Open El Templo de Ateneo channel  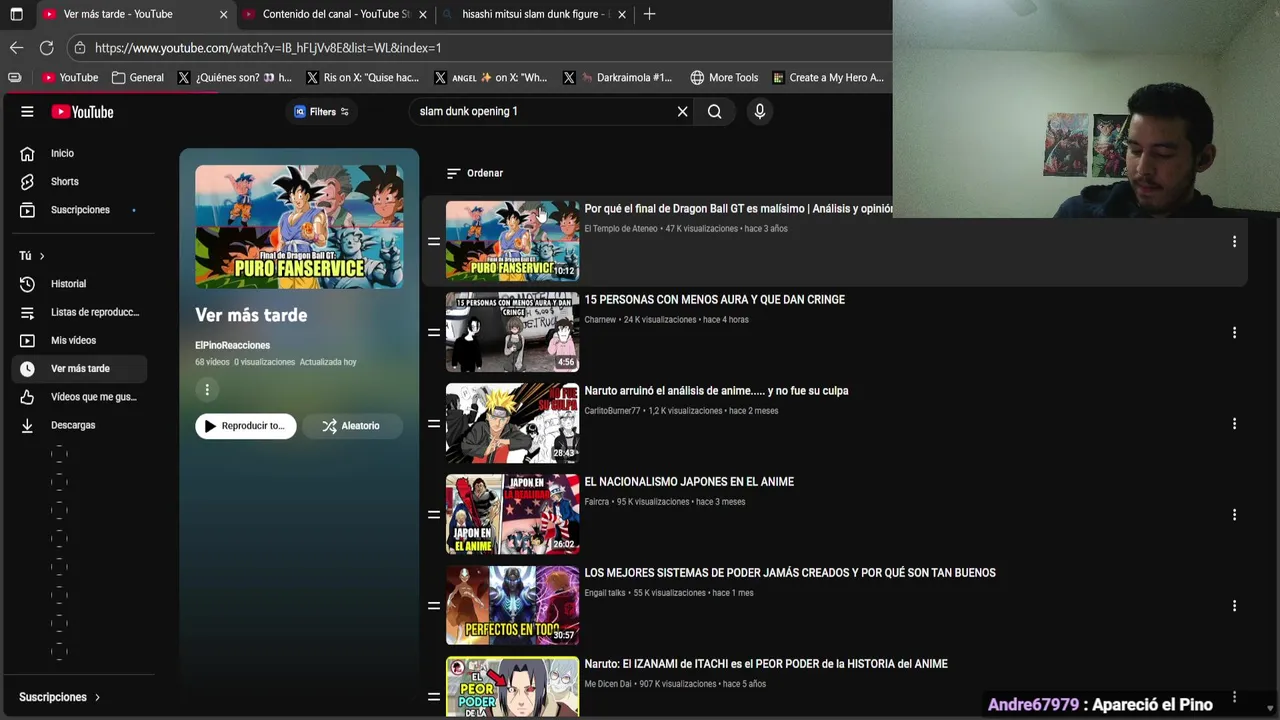click(x=621, y=229)
